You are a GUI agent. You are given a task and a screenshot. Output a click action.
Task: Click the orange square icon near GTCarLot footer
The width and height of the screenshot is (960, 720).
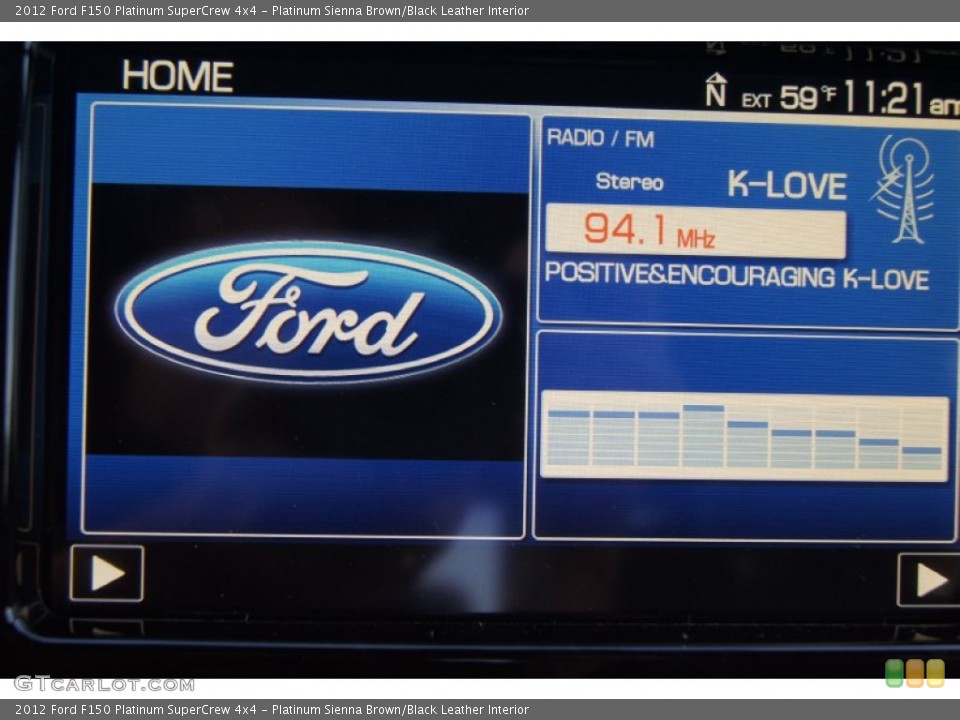pyautogui.click(x=915, y=673)
